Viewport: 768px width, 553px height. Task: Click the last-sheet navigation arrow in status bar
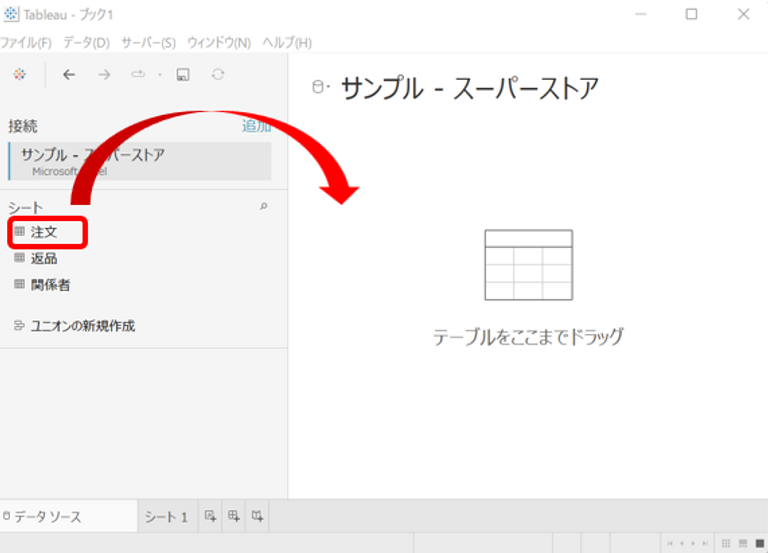click(x=705, y=543)
